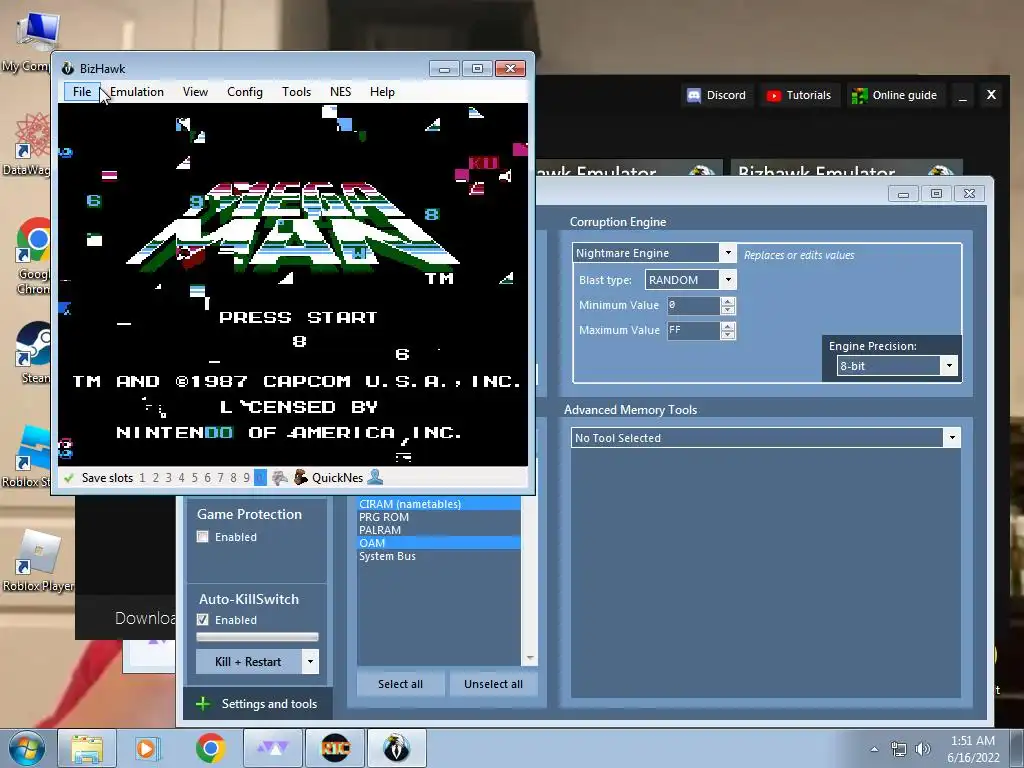Open Tools menu in BizHawk
This screenshot has height=768, width=1024.
[296, 92]
